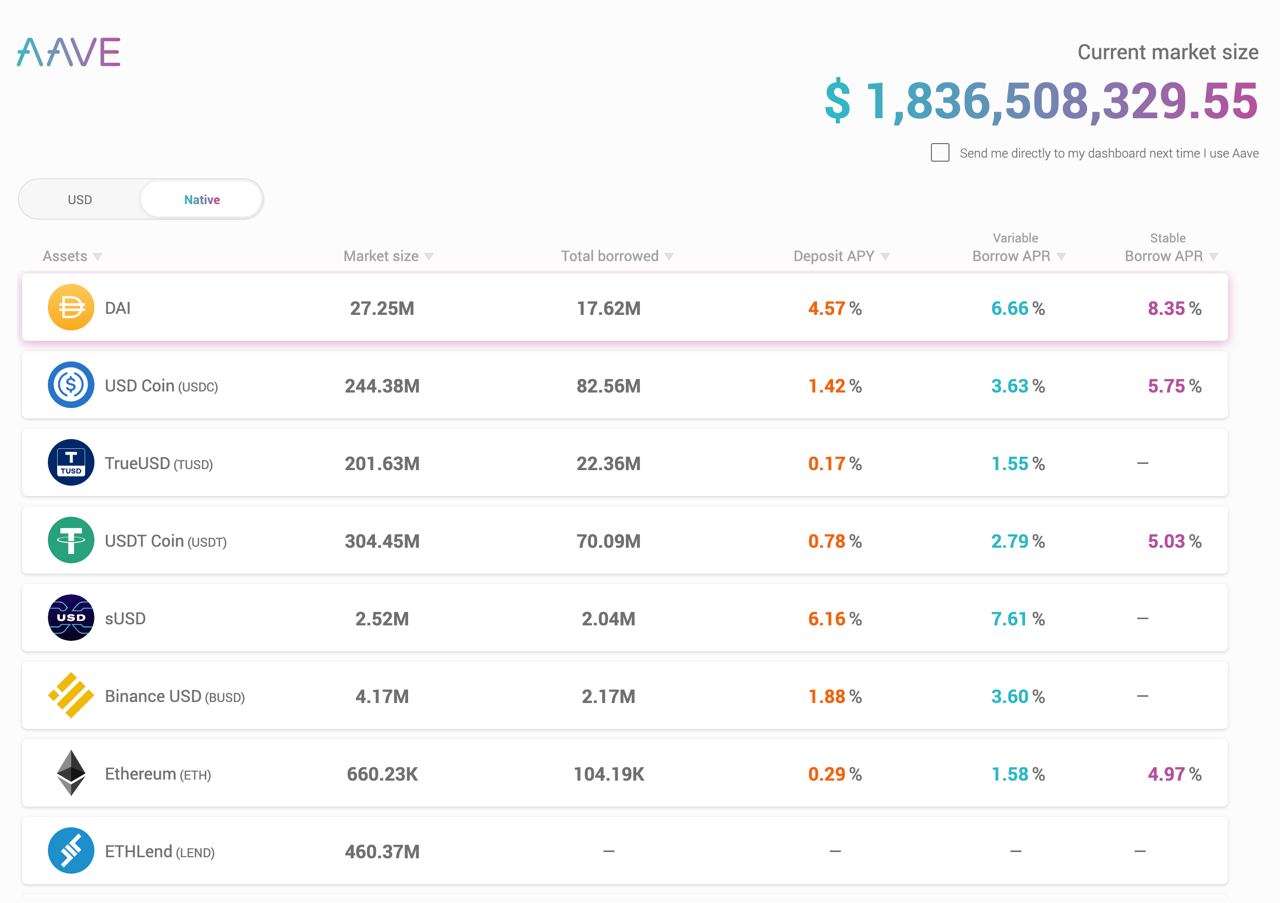The image size is (1280, 903).
Task: Click USDC market size 244.38M
Action: click(382, 386)
